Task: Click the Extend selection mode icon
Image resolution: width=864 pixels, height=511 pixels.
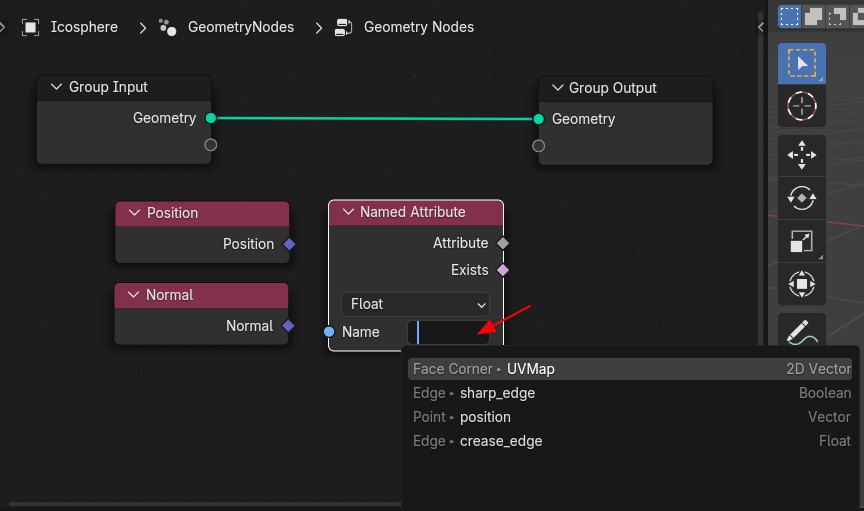Action: [x=813, y=16]
